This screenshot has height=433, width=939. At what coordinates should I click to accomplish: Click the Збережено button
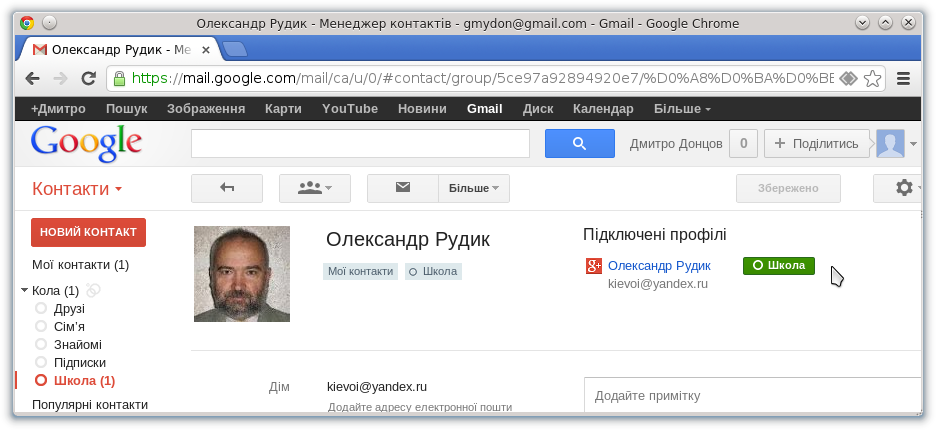point(788,188)
